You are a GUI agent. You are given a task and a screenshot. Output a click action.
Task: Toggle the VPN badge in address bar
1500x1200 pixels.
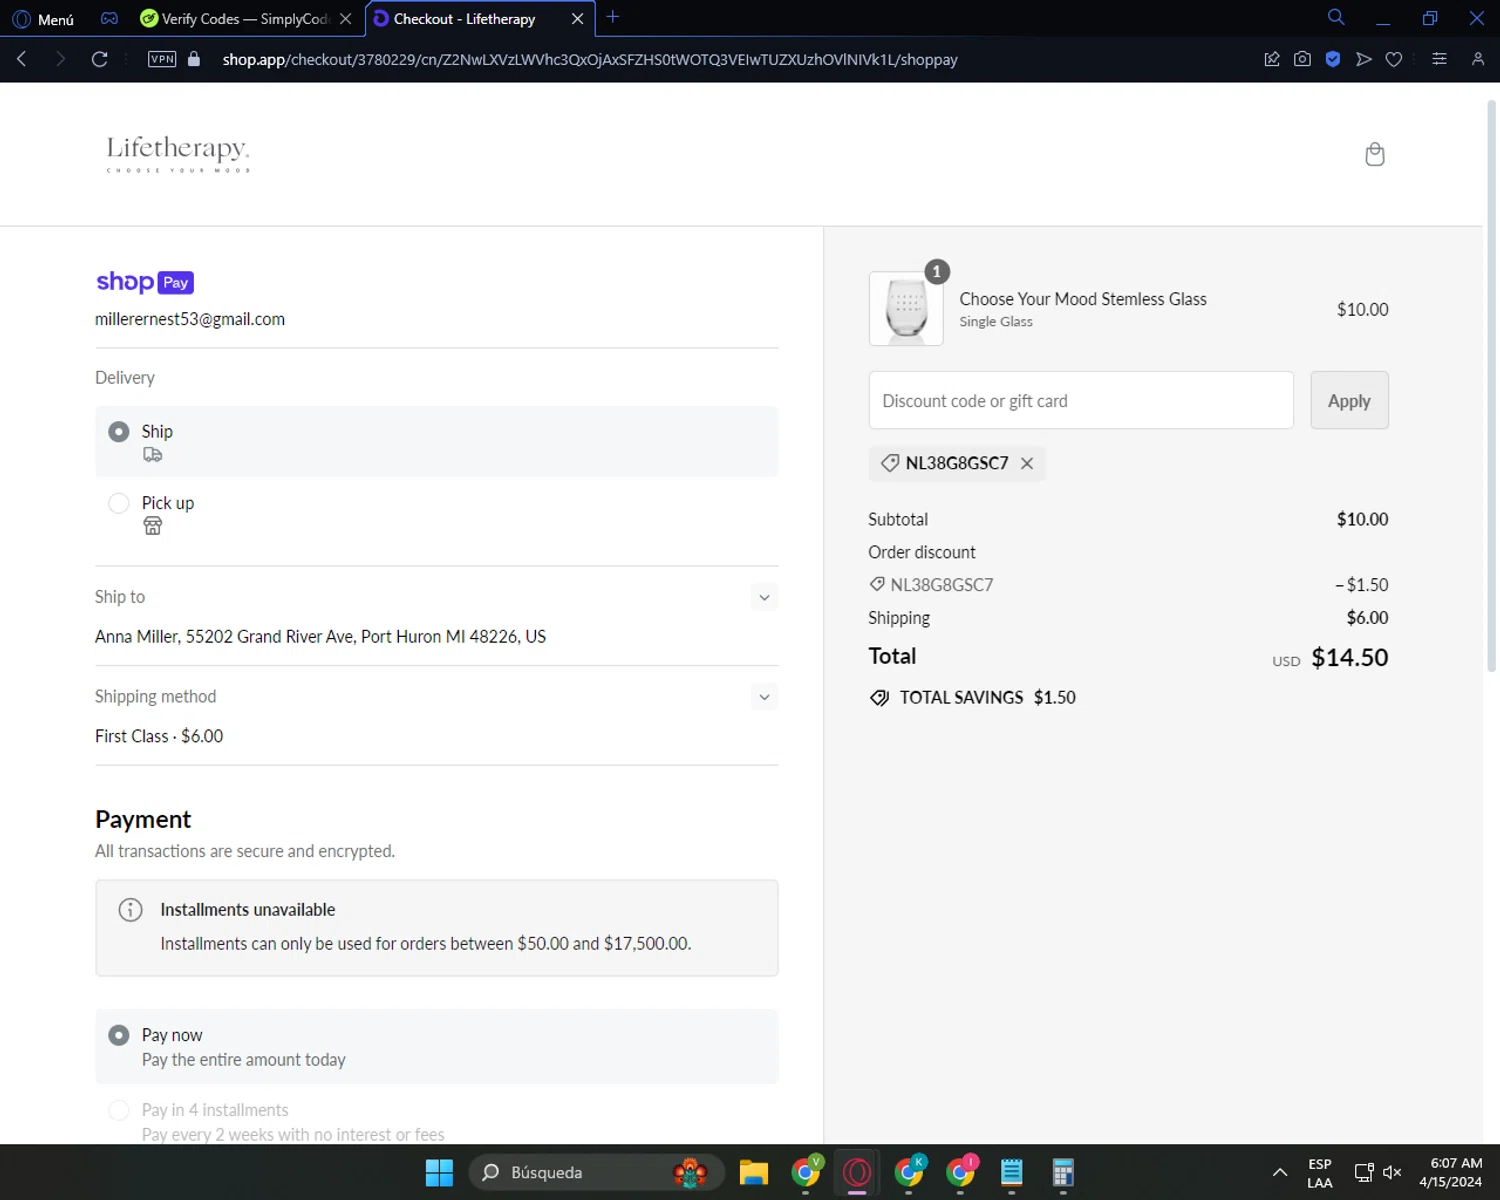pos(162,59)
